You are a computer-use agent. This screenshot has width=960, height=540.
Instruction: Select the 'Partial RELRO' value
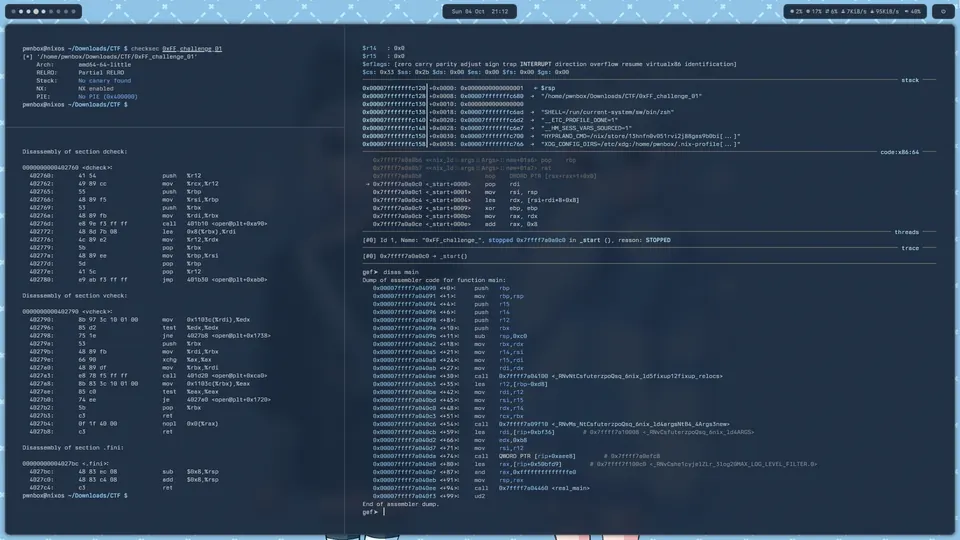click(x=101, y=72)
